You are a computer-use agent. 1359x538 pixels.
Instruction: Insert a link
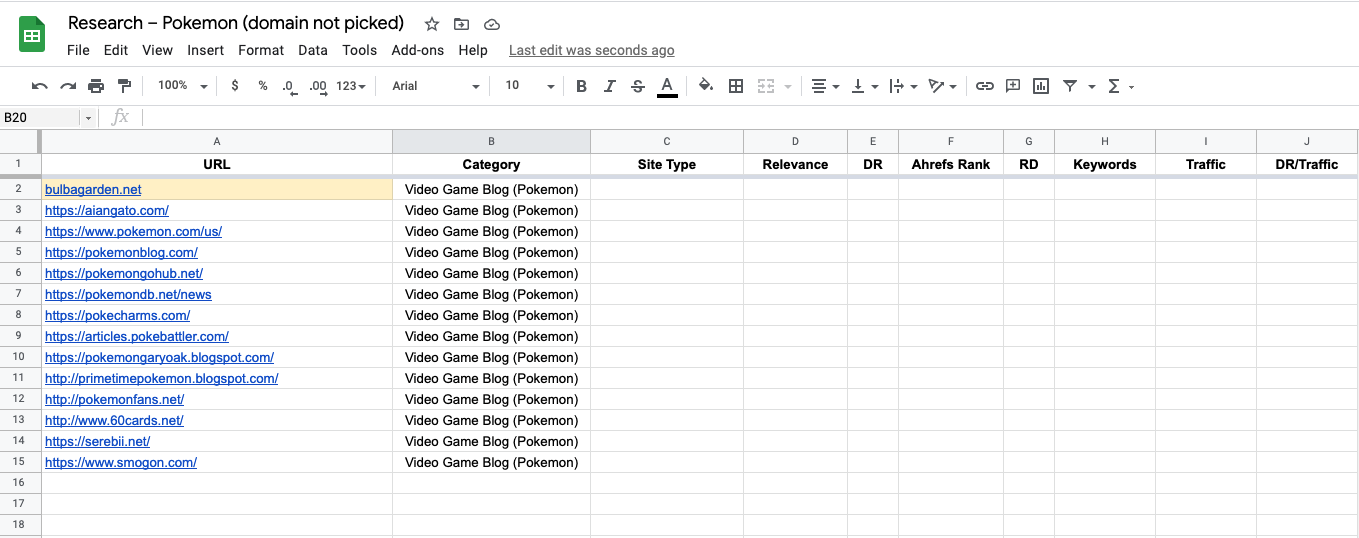tap(985, 86)
